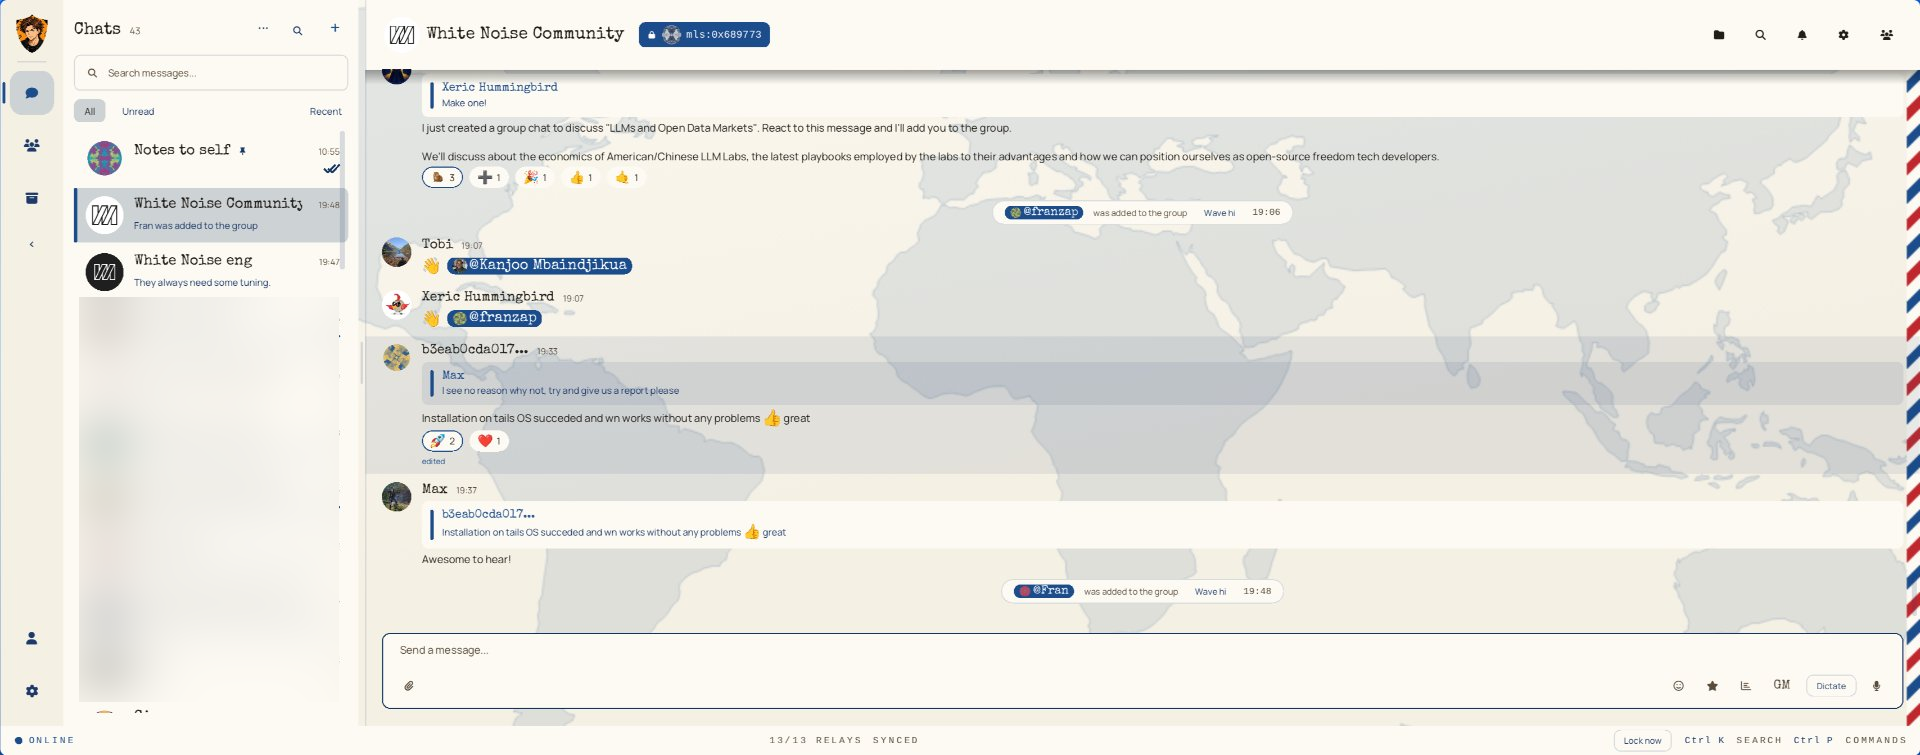
Task: Search within the conversation via header magnifier
Action: [1760, 35]
